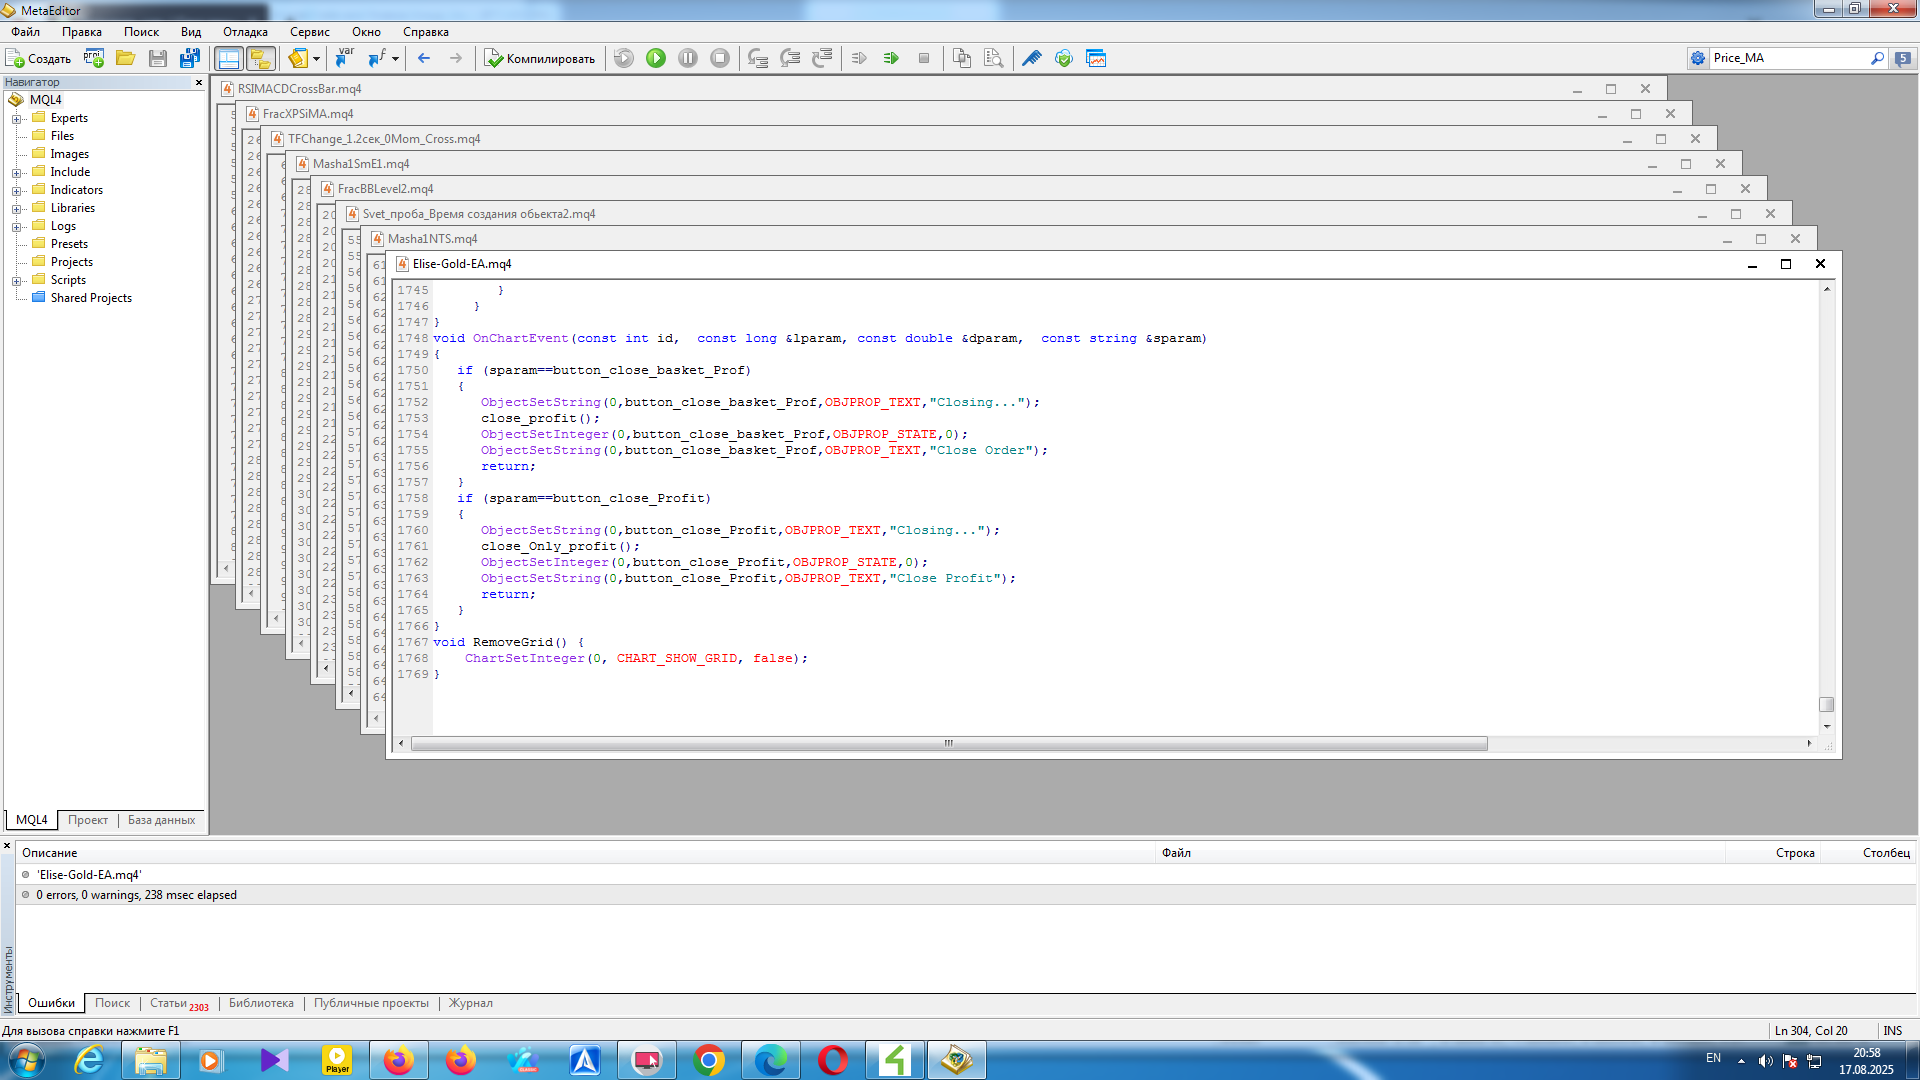Expand the Scripts folder

(x=17, y=281)
